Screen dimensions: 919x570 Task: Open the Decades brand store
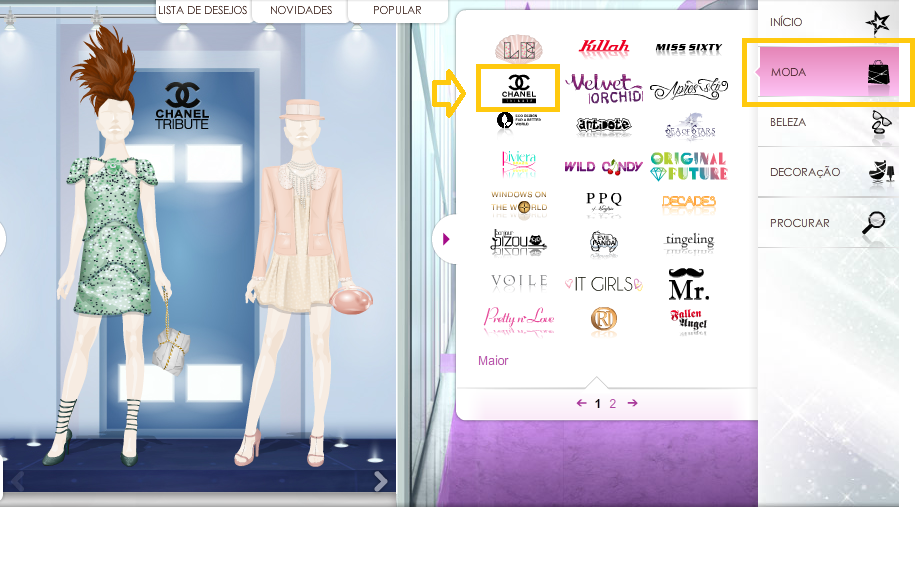click(689, 202)
